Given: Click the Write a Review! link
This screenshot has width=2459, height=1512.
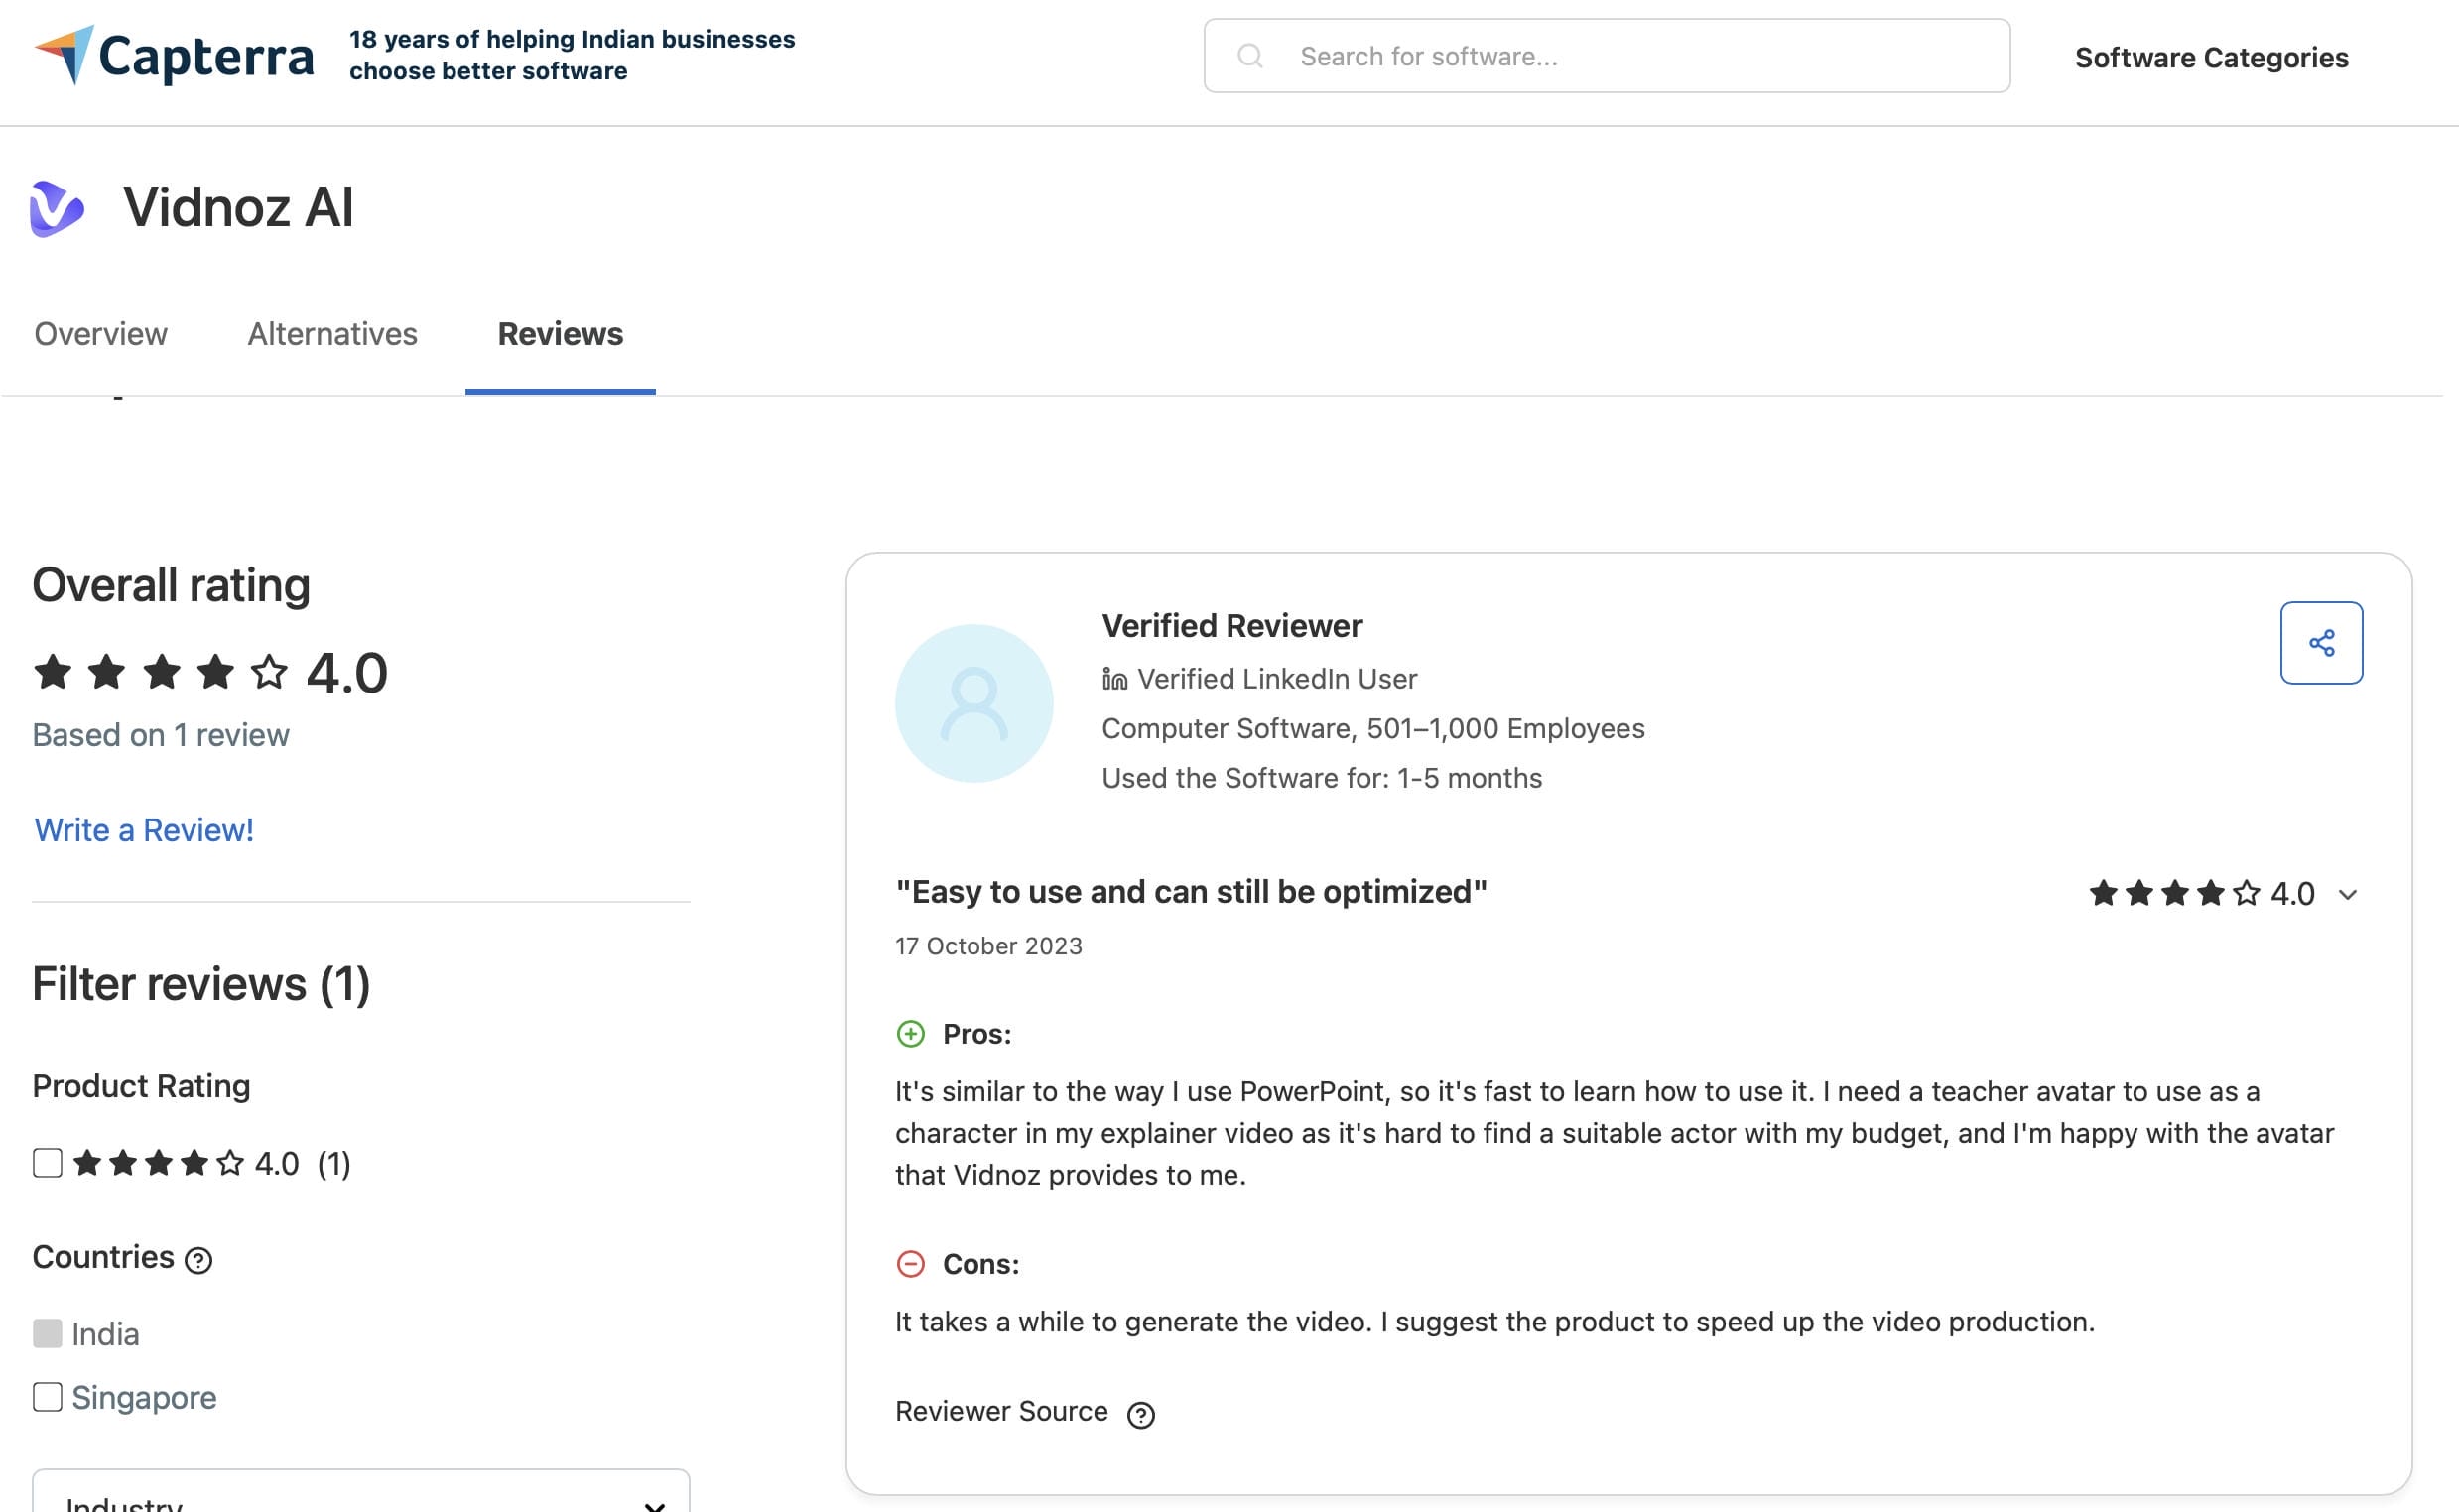Looking at the screenshot, I should click(143, 830).
